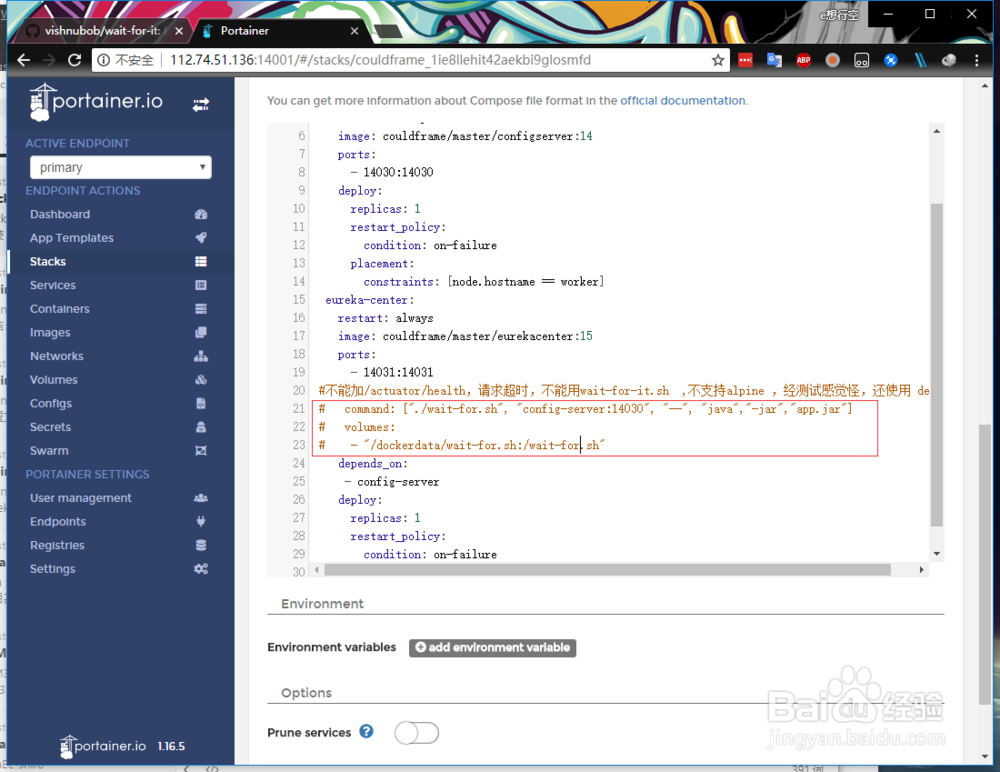
Task: Click the Configs file icon
Action: tap(201, 403)
